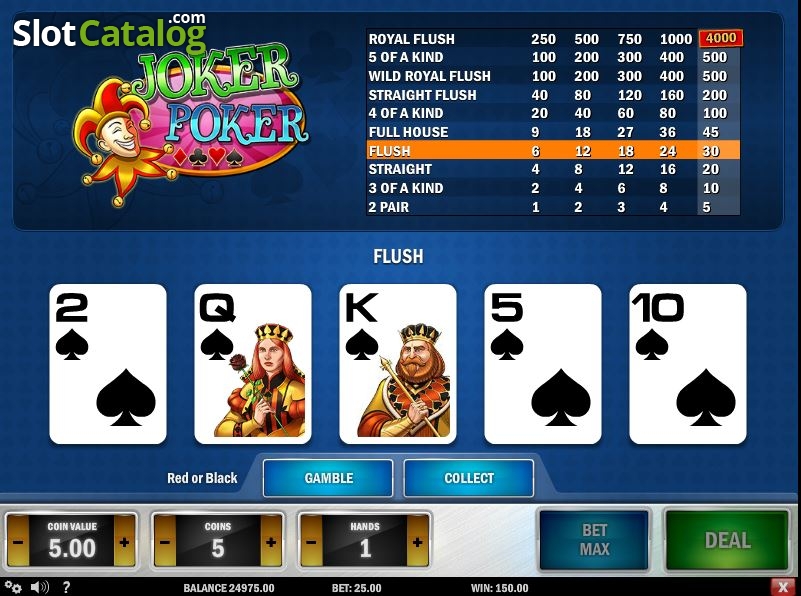Add a hand with plus button
The width and height of the screenshot is (801, 596).
coord(418,541)
